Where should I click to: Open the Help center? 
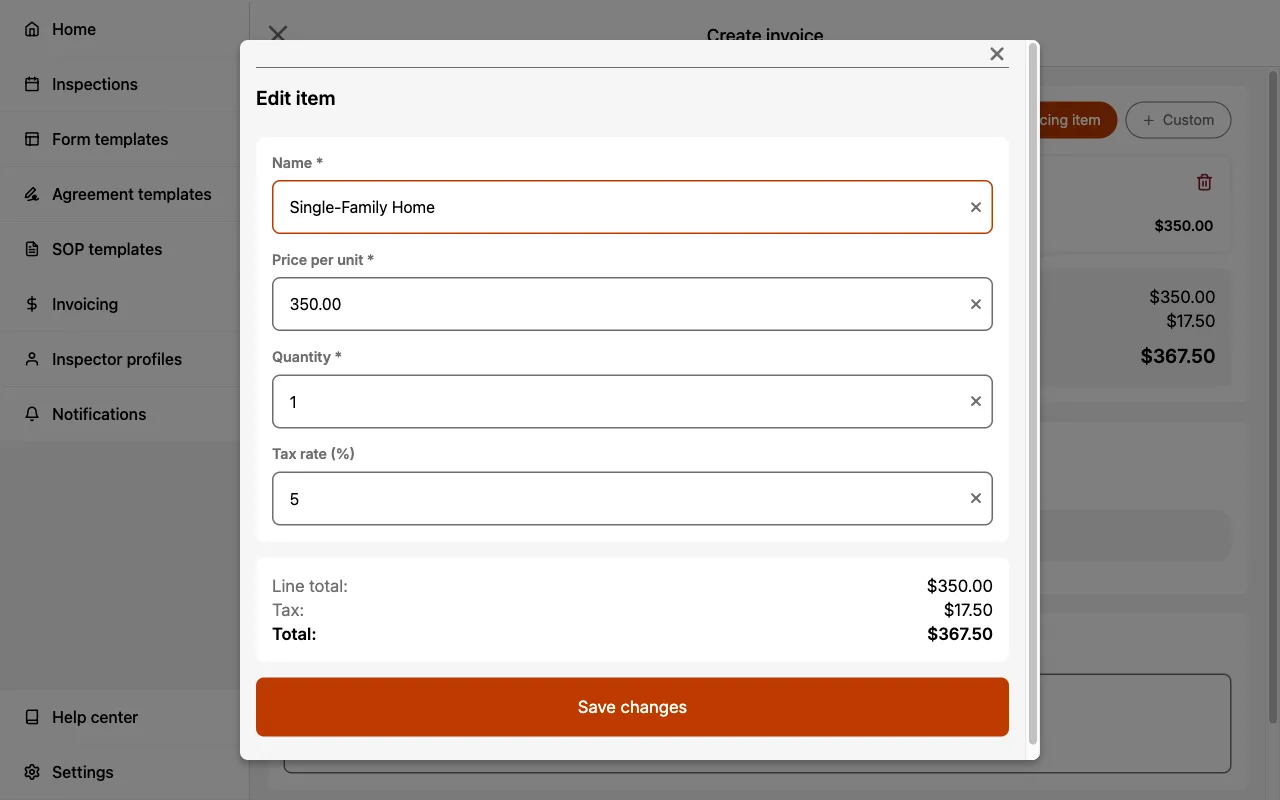pyautogui.click(x=95, y=717)
